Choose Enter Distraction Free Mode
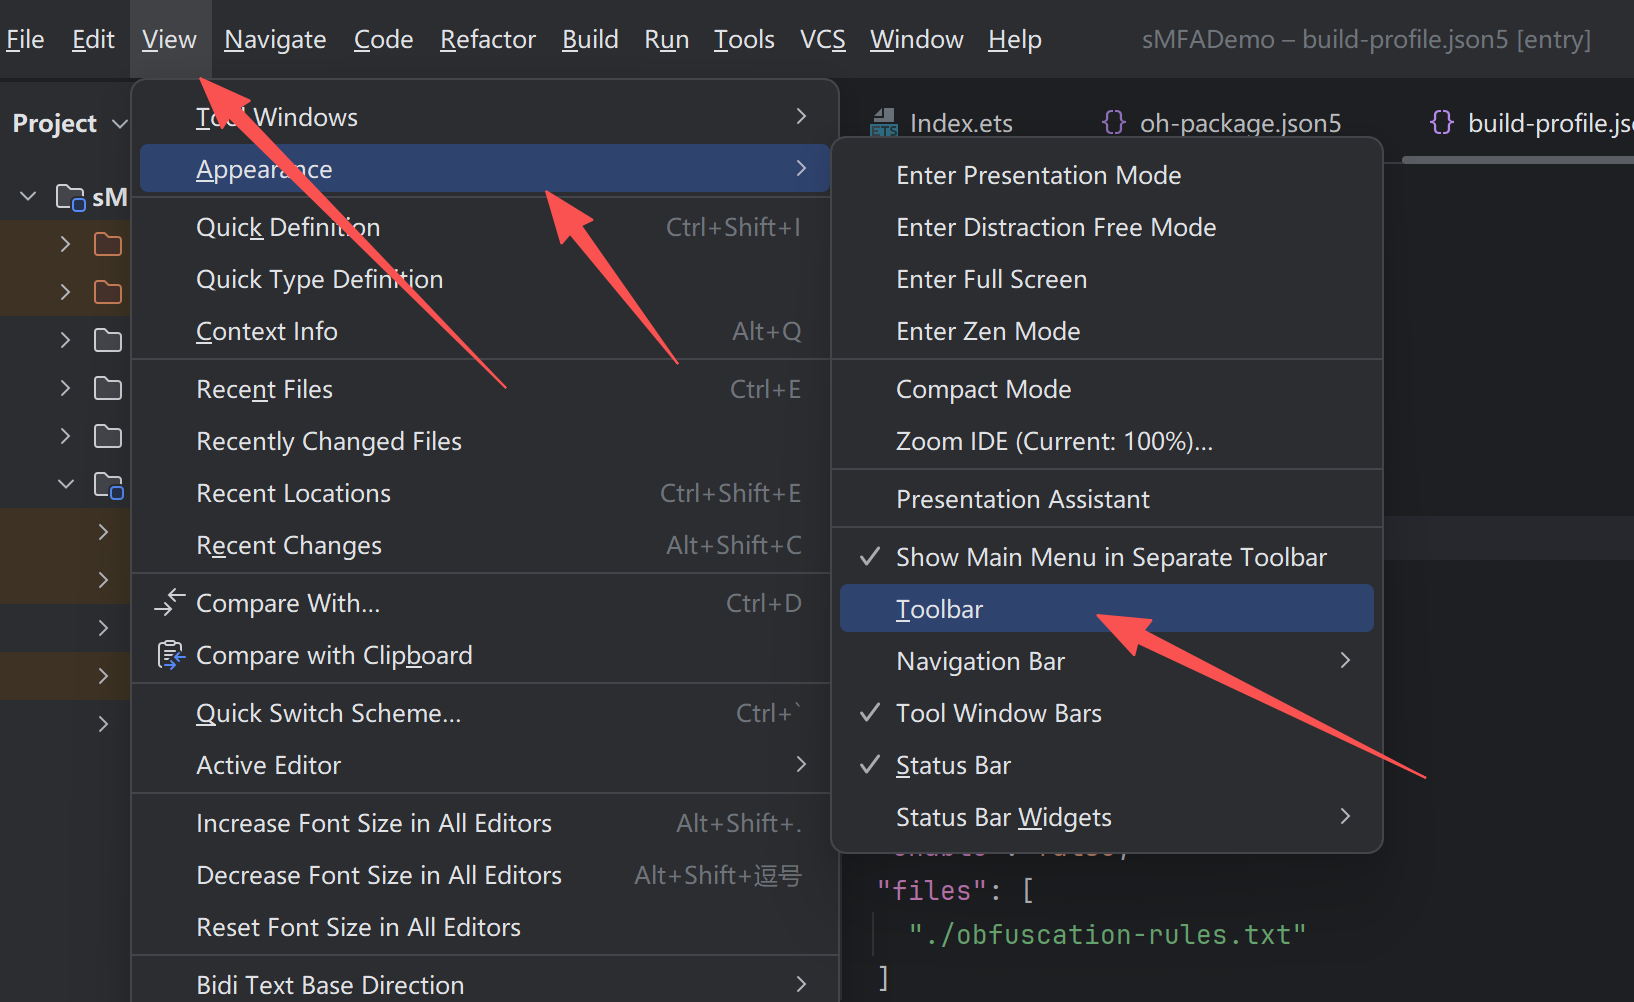The image size is (1634, 1002). pyautogui.click(x=1107, y=227)
